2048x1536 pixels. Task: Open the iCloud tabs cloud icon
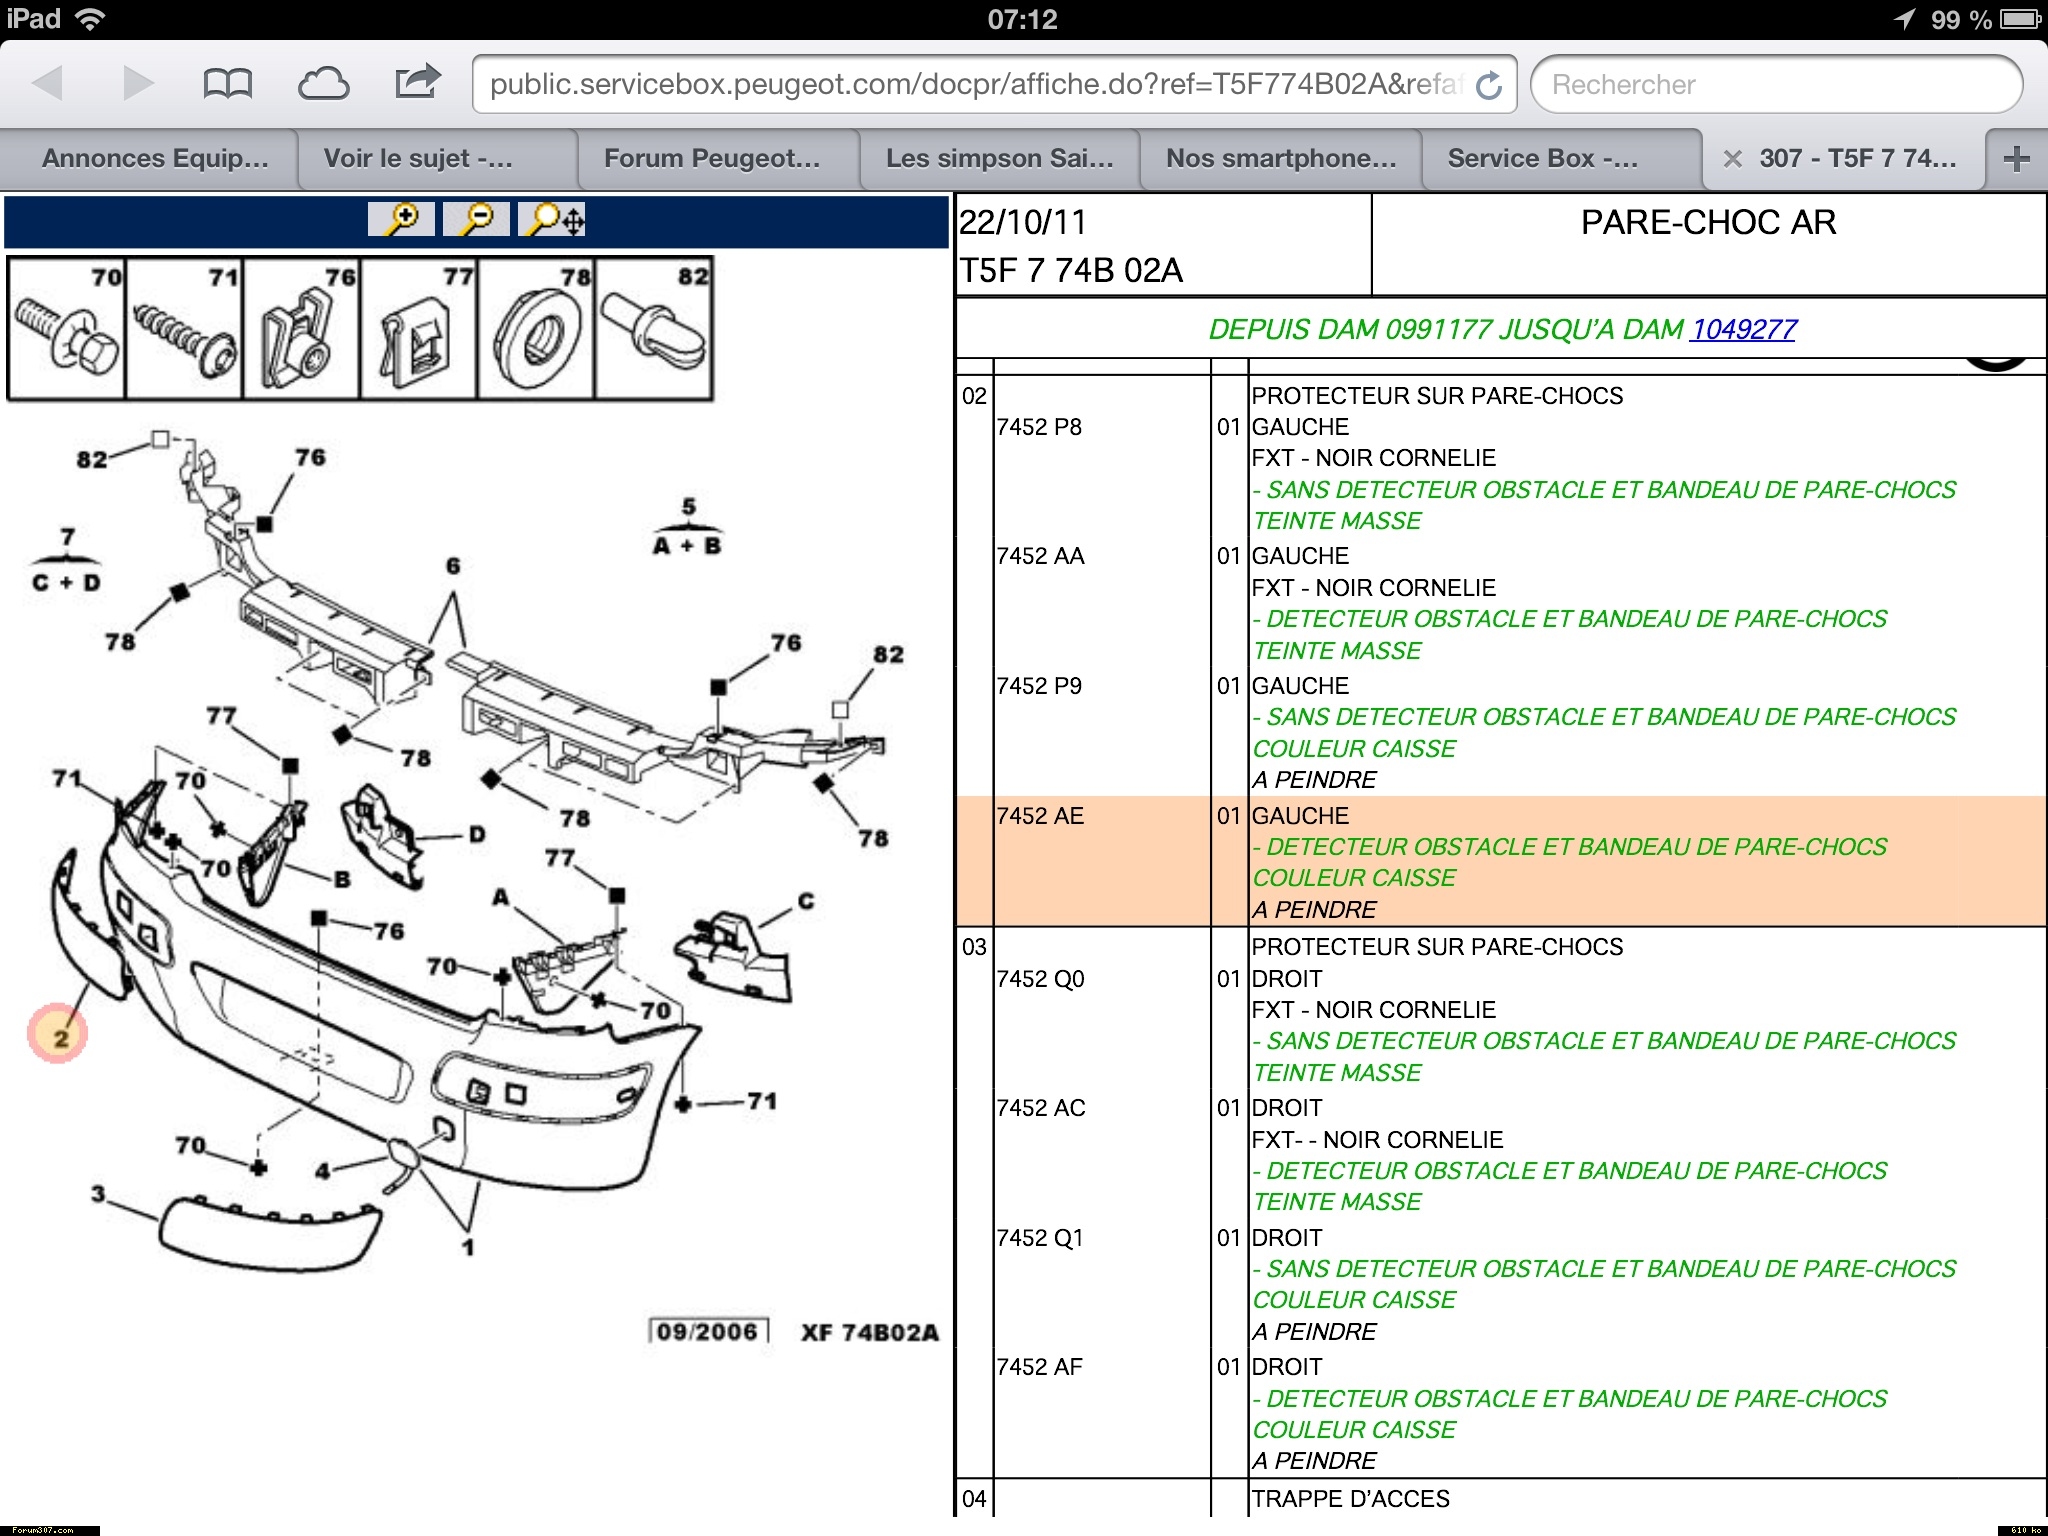click(323, 84)
